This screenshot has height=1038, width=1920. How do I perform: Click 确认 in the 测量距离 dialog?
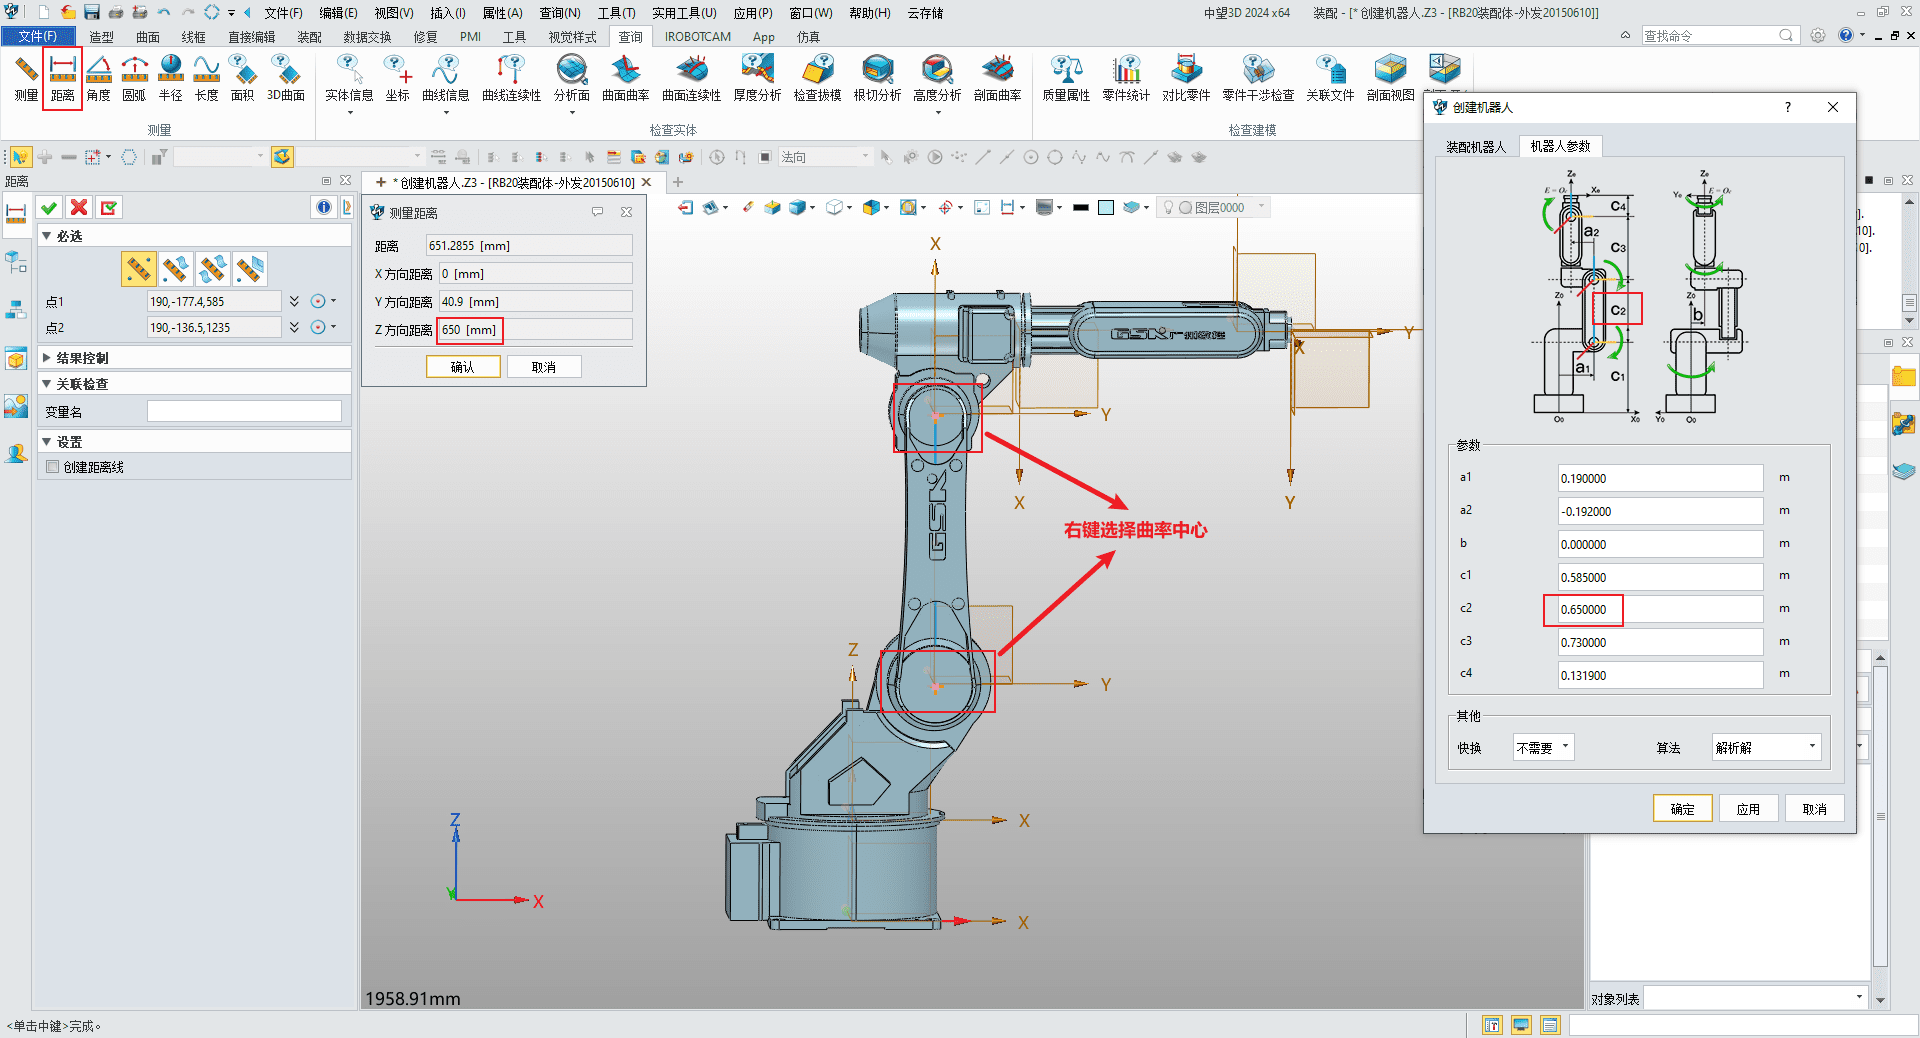463,367
